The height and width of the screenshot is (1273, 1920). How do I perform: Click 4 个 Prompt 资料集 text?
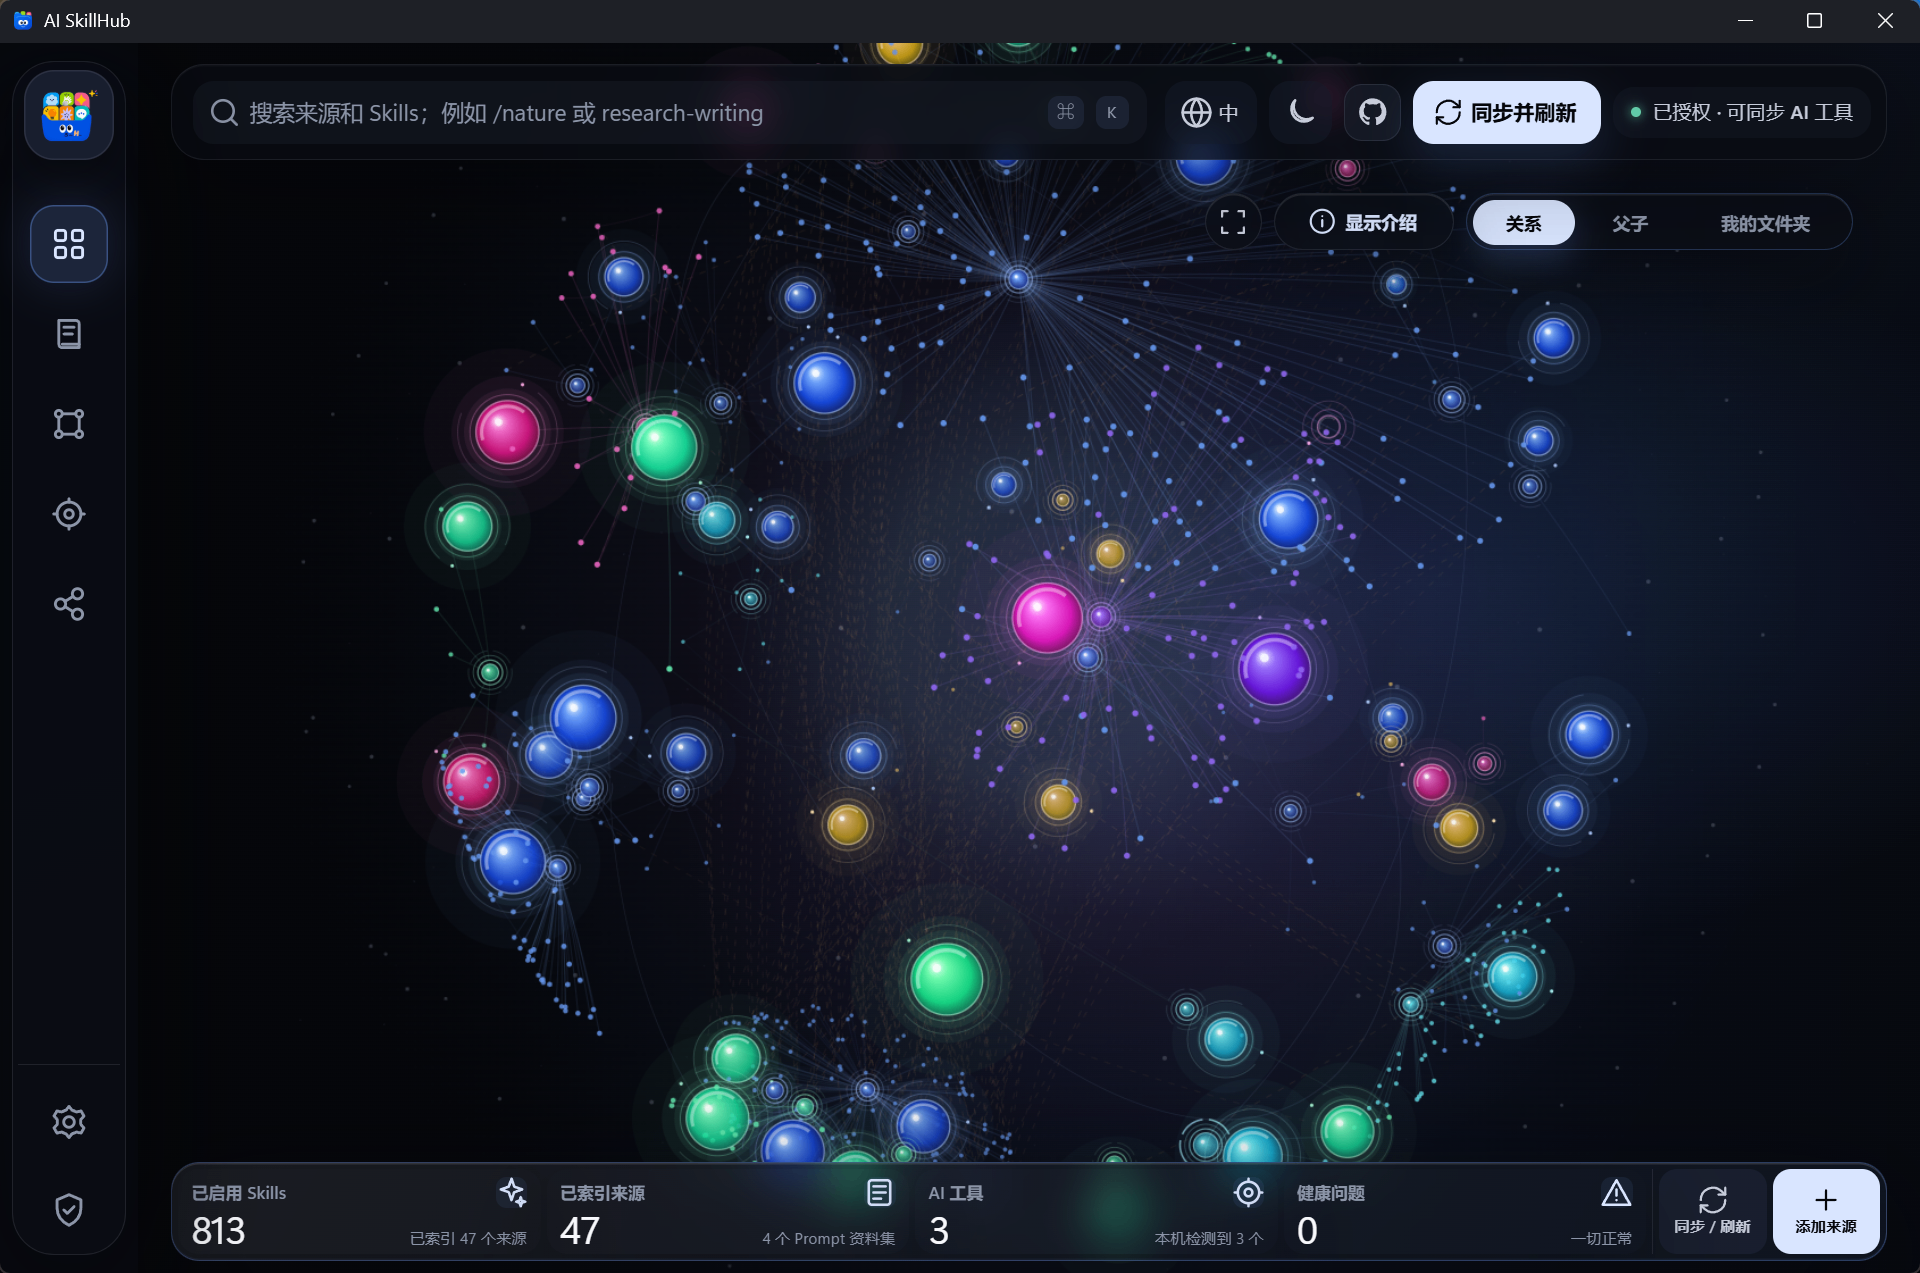829,1238
